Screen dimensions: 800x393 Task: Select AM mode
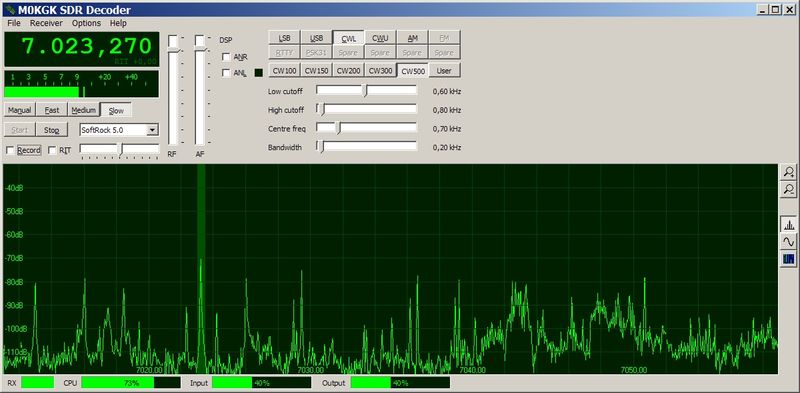(x=412, y=38)
